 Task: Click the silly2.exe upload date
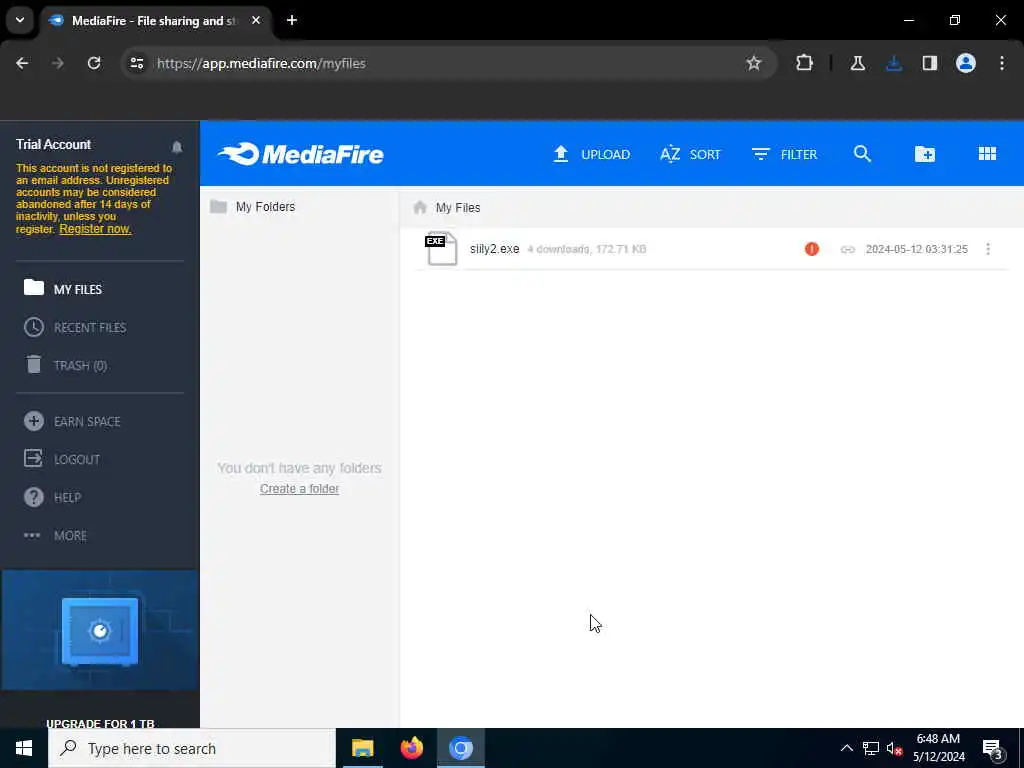pos(917,249)
